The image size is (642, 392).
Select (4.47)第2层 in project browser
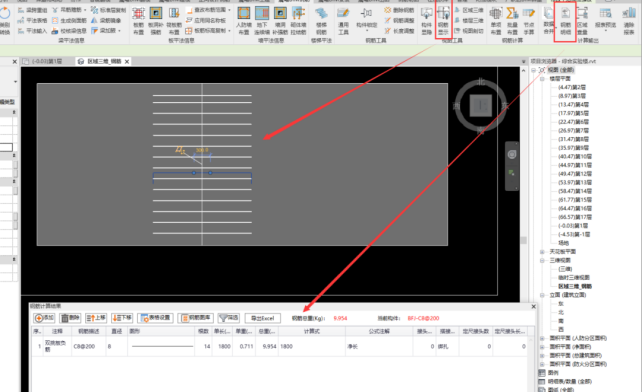[572, 87]
